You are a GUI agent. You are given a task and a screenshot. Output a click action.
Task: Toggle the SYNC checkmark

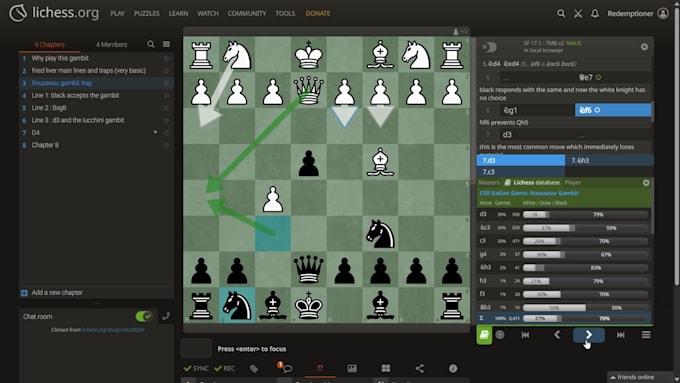[x=196, y=369]
